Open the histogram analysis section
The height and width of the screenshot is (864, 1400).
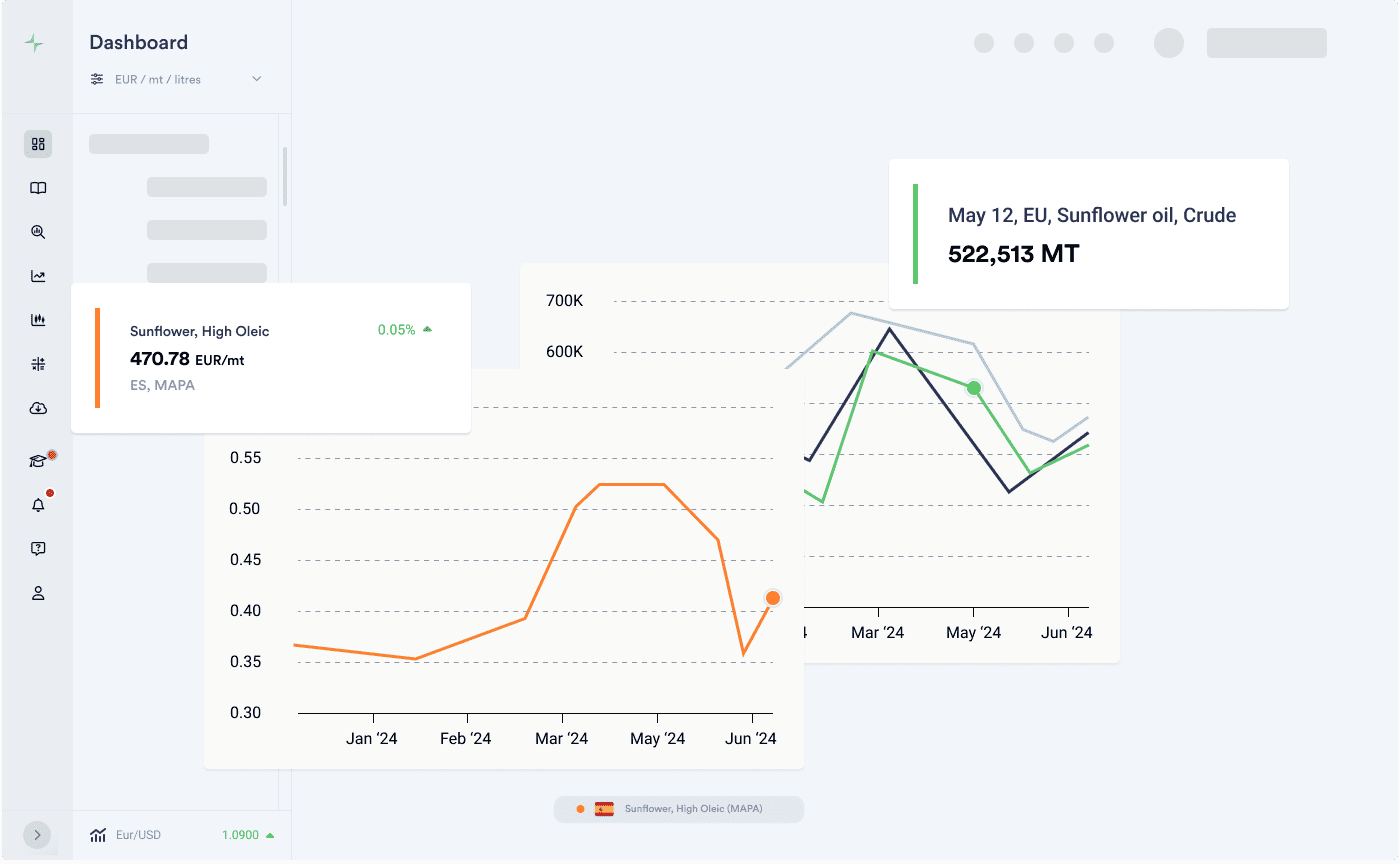[38, 319]
